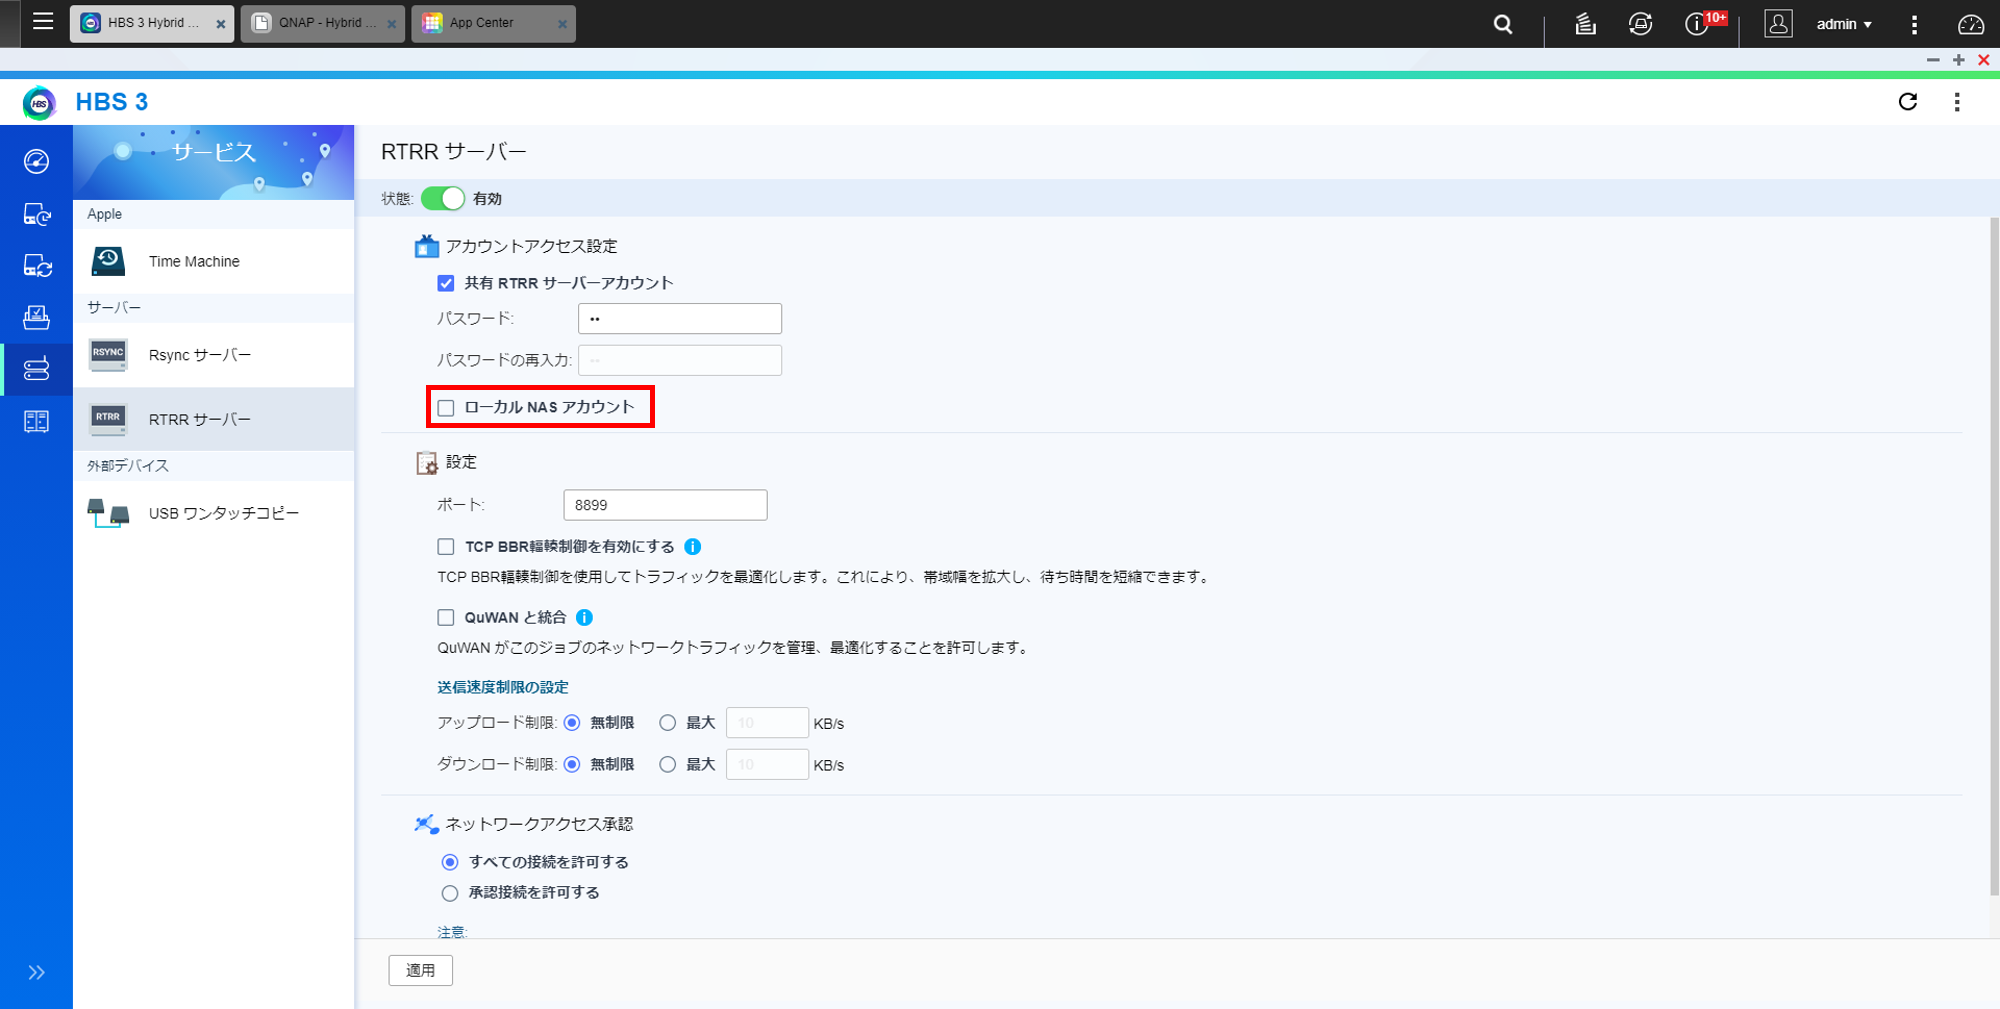Click the RSYNC server icon
The width and height of the screenshot is (2000, 1009).
pyautogui.click(x=108, y=355)
